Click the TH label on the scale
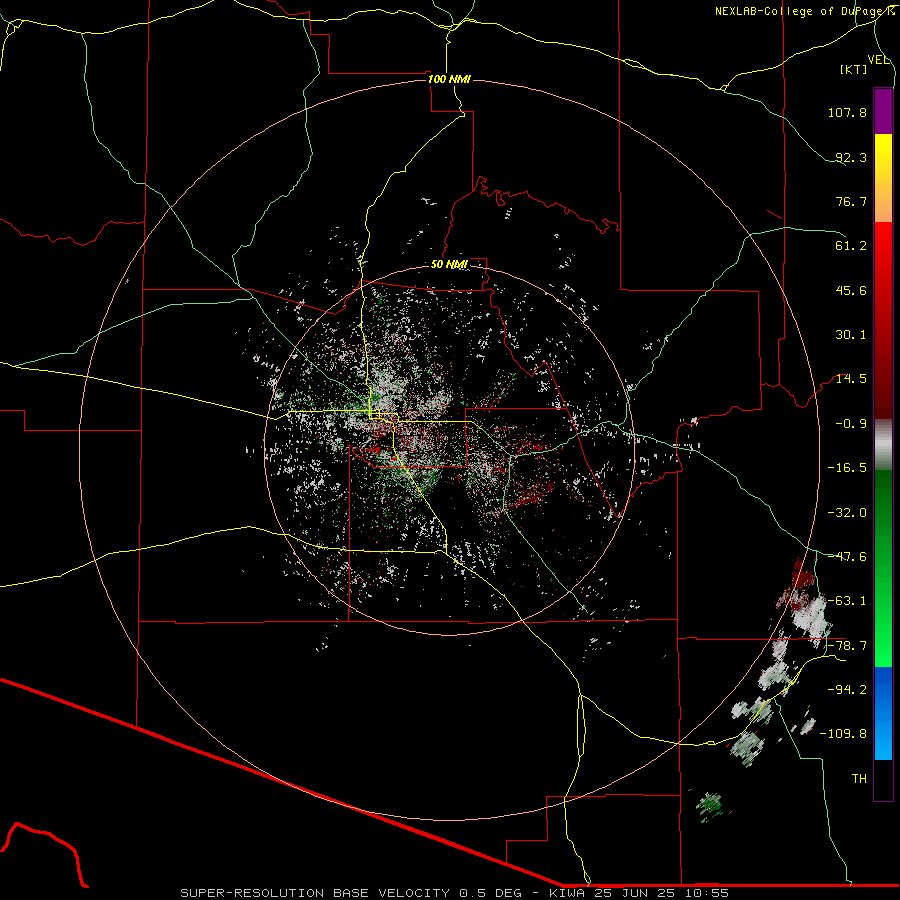 click(x=859, y=779)
